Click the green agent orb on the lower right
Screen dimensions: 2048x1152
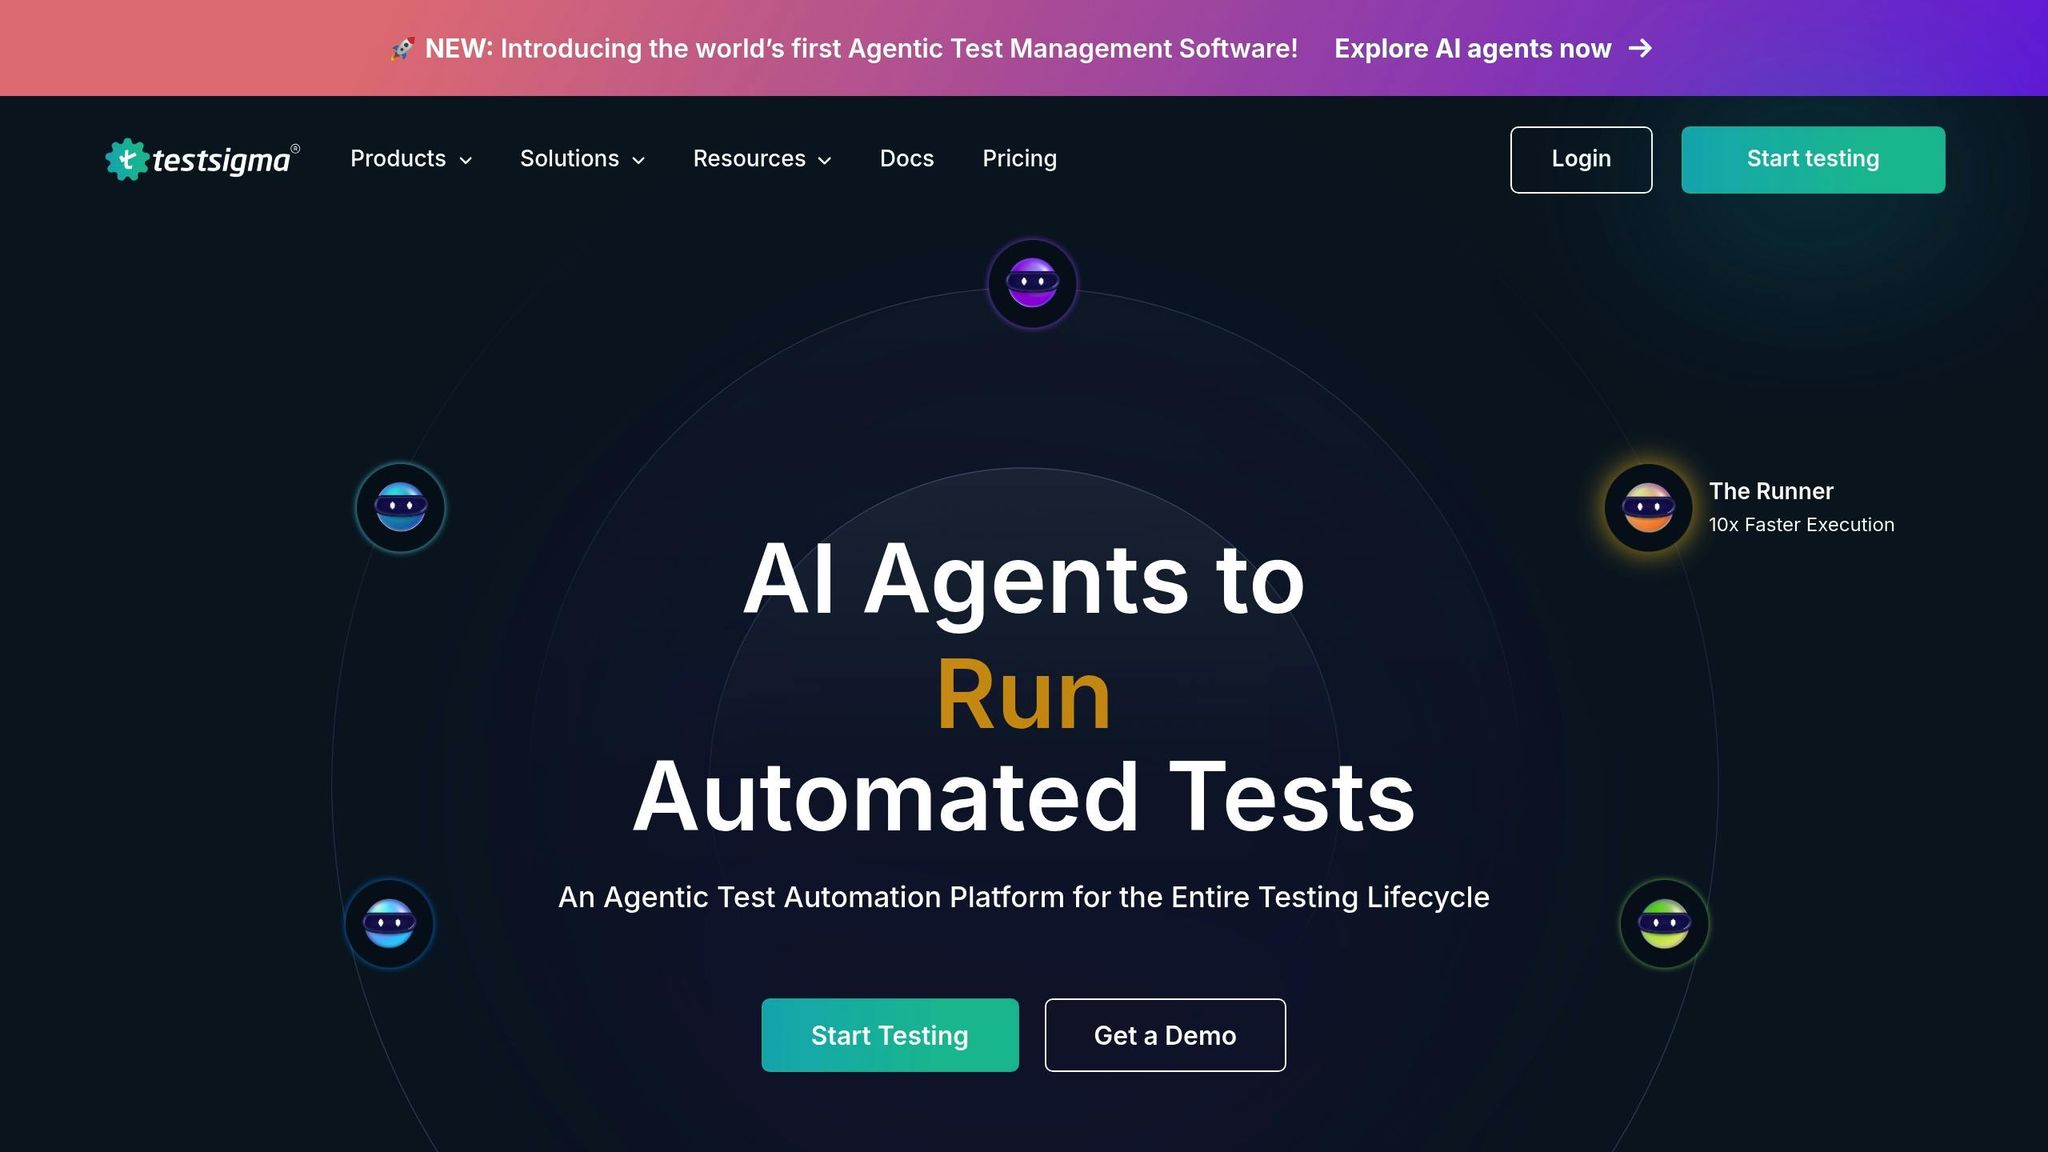point(1664,923)
